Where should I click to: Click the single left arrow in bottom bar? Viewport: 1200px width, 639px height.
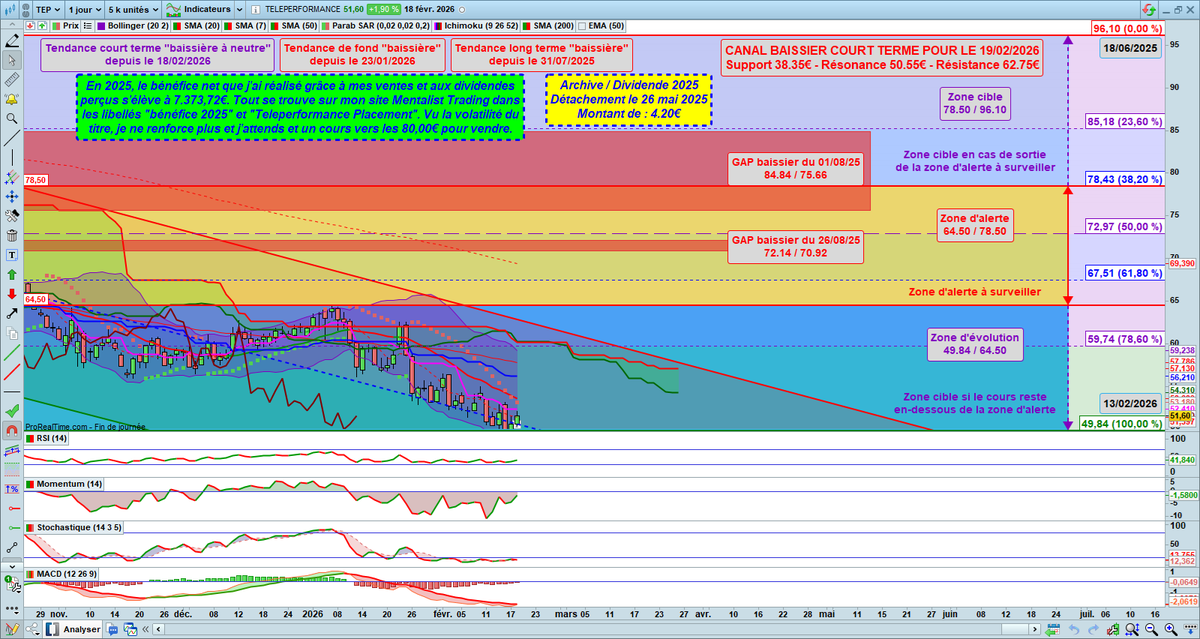pos(158,629)
